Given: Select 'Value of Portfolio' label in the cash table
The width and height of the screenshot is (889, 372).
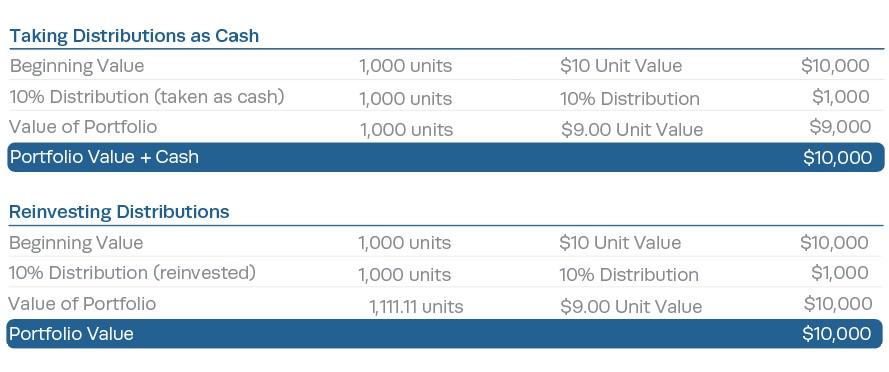Looking at the screenshot, I should pyautogui.click(x=83, y=126).
